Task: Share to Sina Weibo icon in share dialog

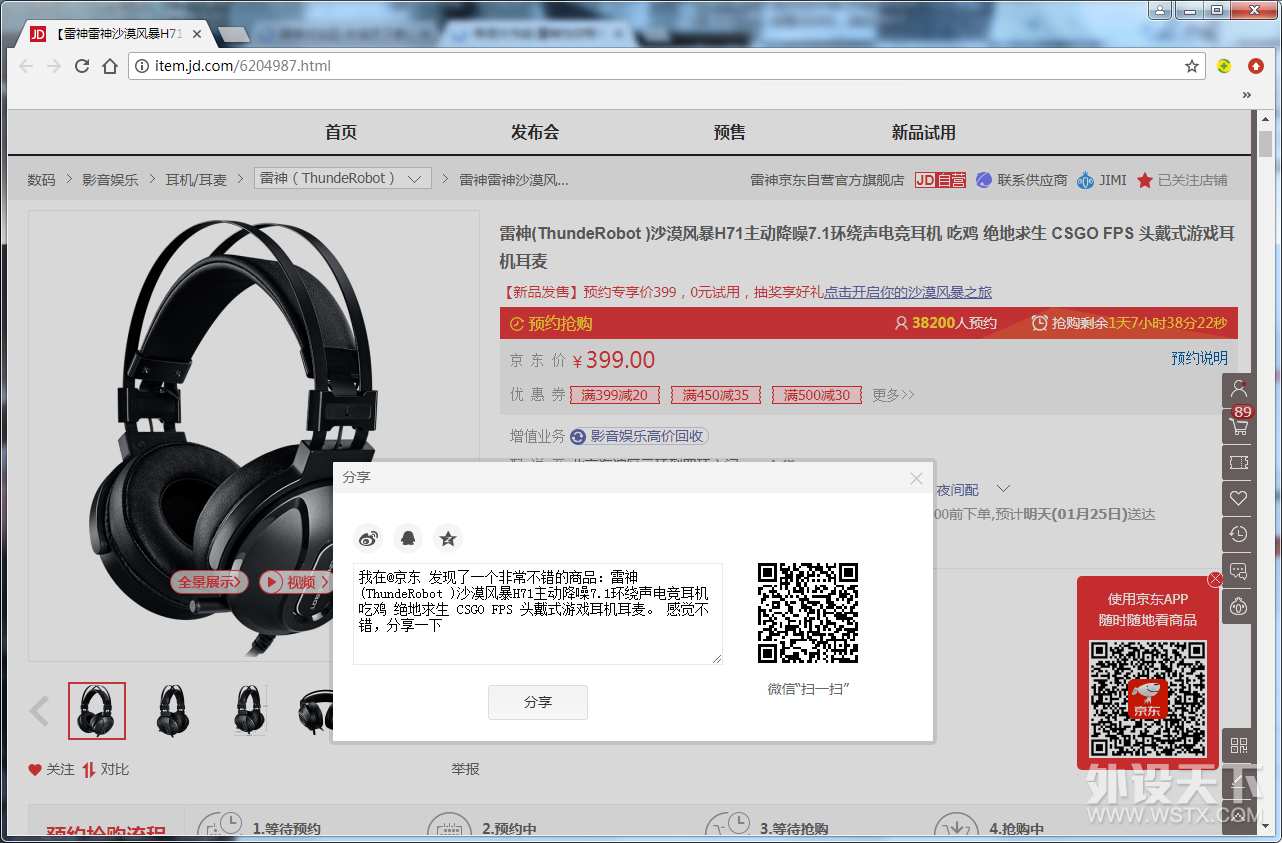Action: [368, 538]
